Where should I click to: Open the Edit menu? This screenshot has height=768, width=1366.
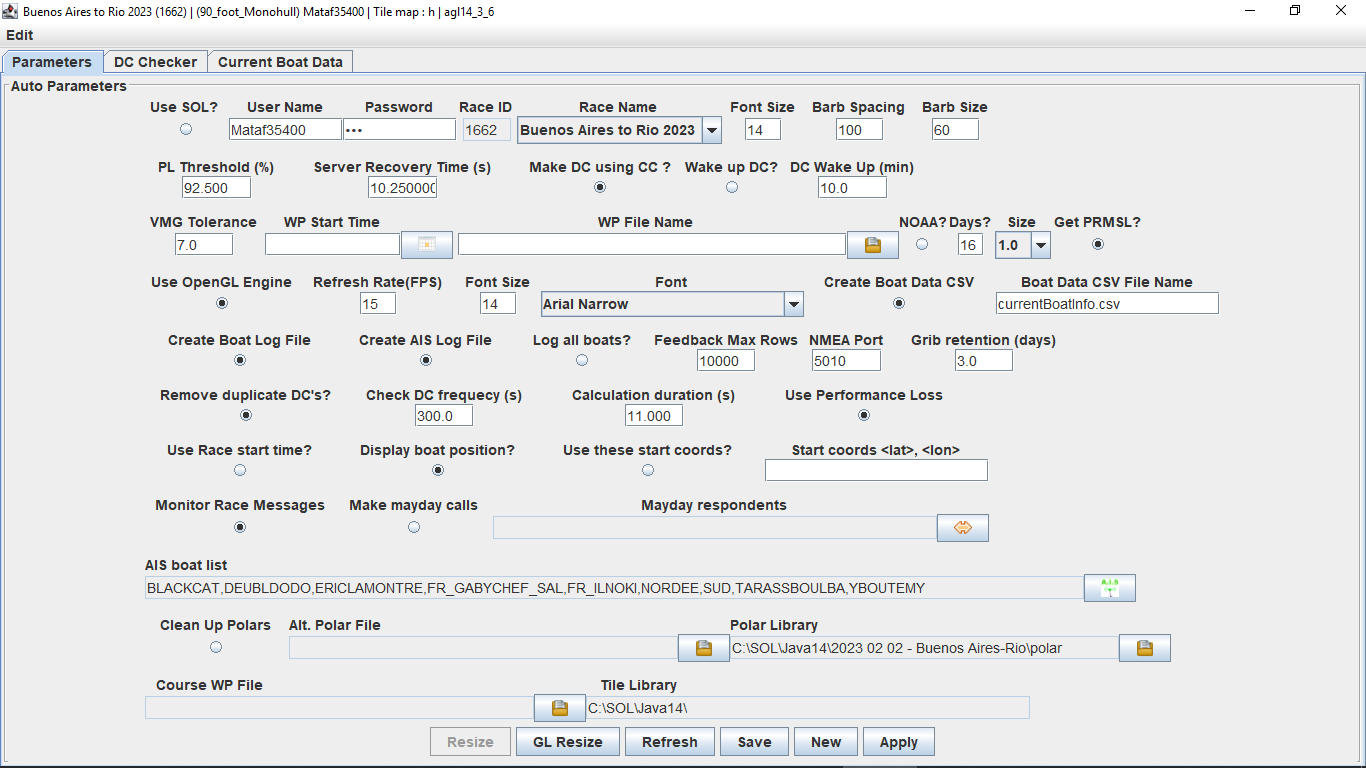tap(20, 35)
